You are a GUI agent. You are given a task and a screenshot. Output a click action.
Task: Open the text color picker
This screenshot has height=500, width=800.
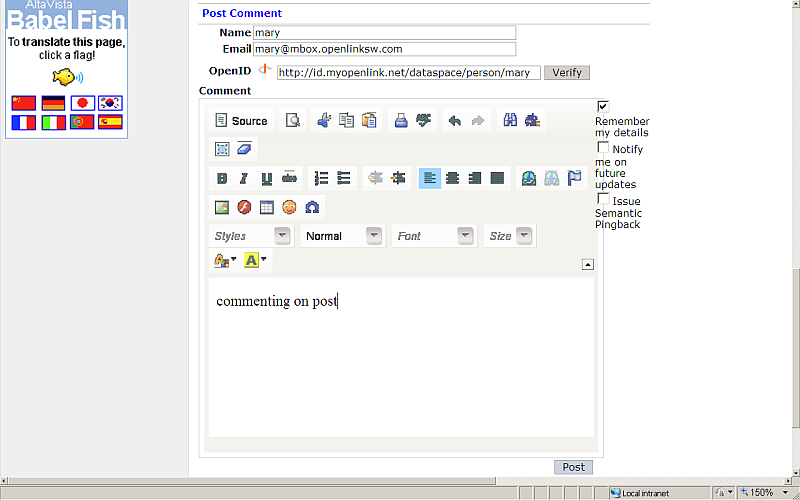pyautogui.click(x=226, y=261)
